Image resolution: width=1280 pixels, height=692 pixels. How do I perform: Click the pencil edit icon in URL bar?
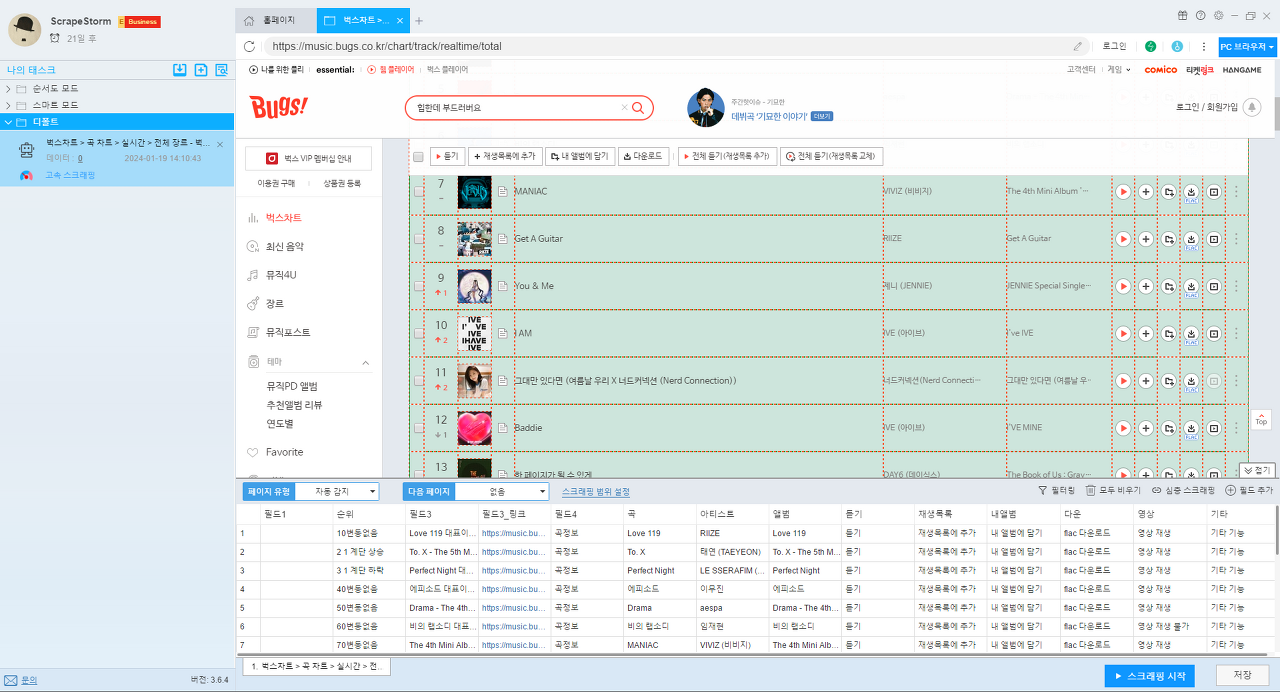click(x=1078, y=46)
